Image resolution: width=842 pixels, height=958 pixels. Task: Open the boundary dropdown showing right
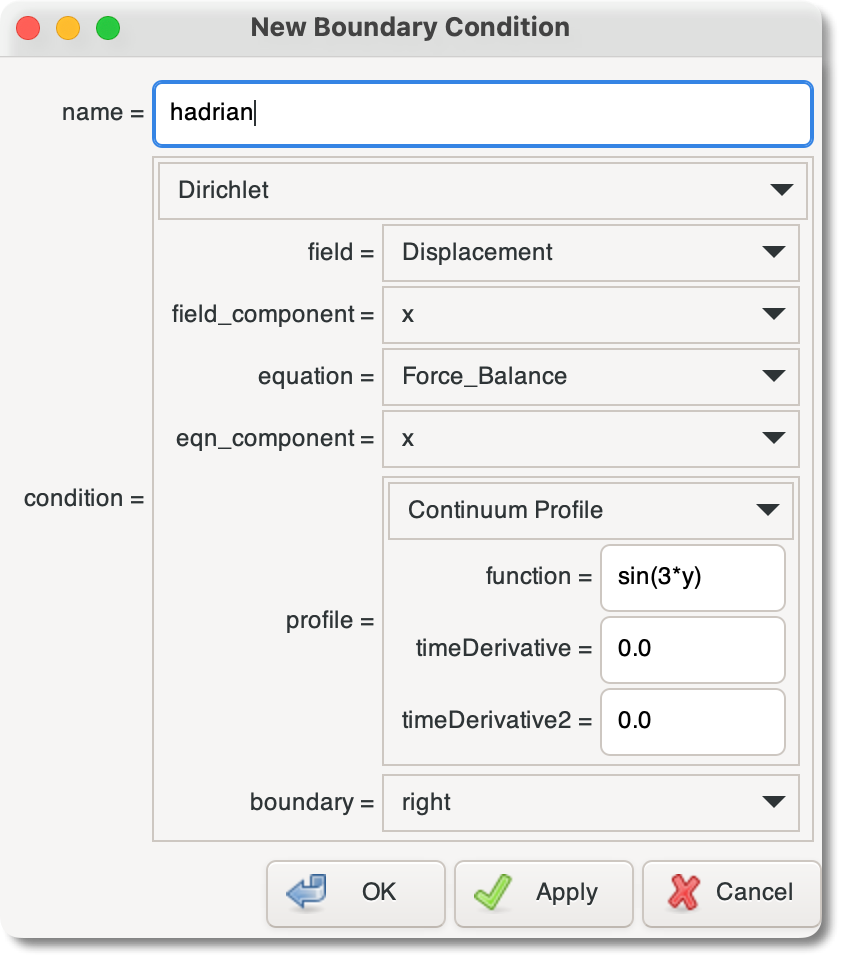pos(590,802)
